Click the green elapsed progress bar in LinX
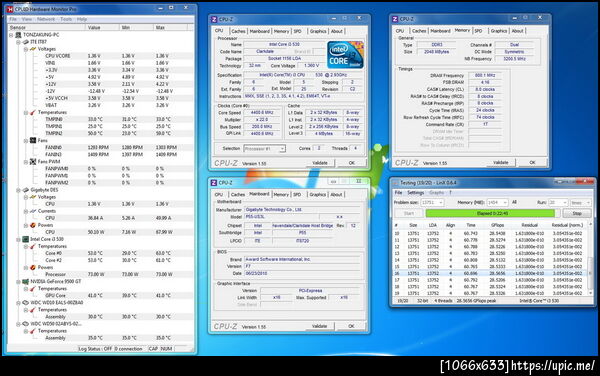 (491, 213)
